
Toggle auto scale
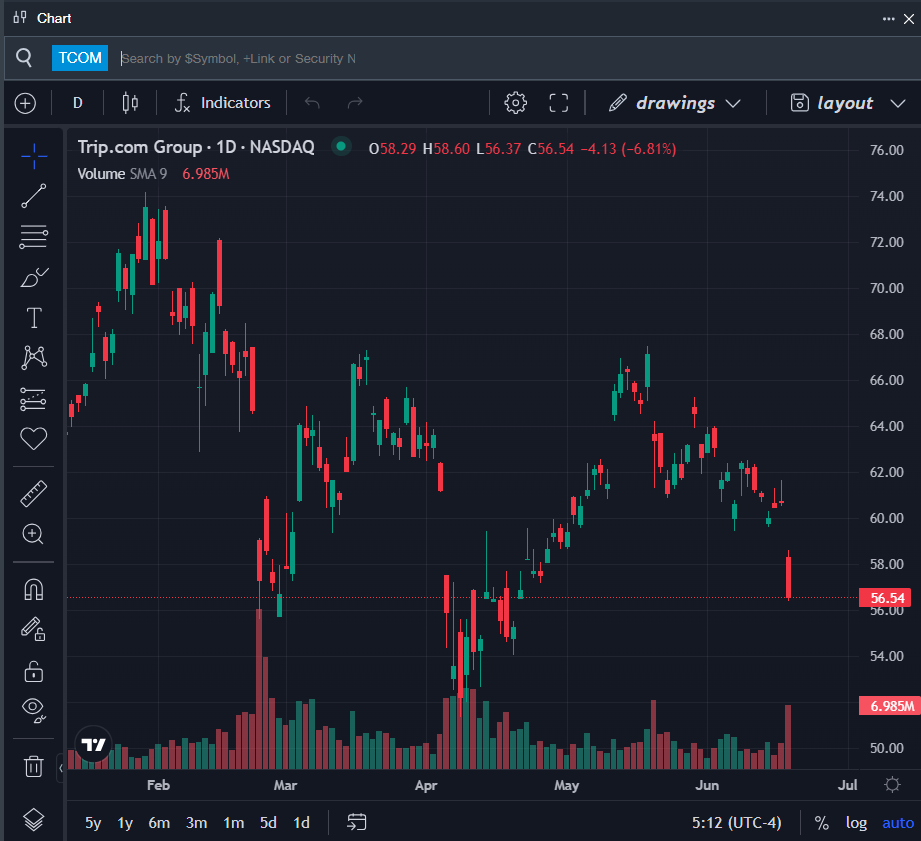click(x=898, y=823)
